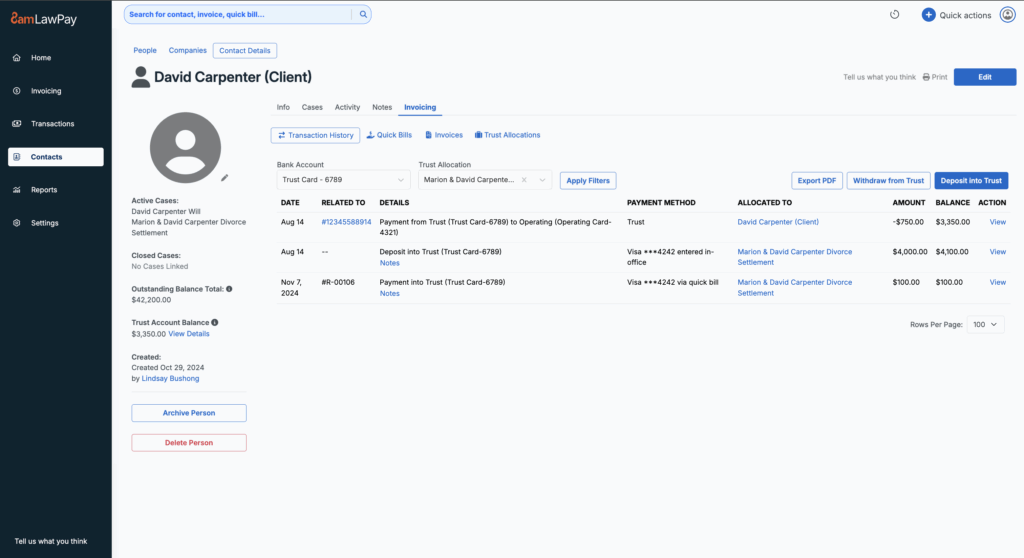Expand the Trust Allocation dropdown
The image size is (1024, 558).
tap(542, 180)
